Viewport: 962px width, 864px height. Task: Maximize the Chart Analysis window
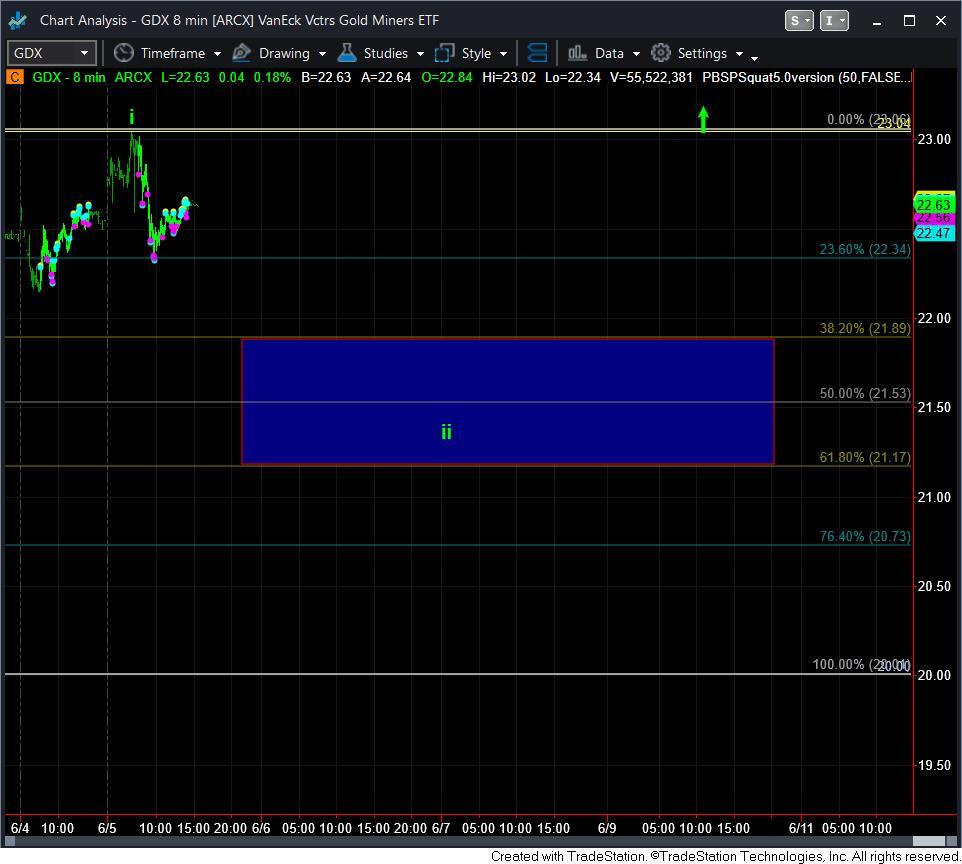[x=909, y=21]
